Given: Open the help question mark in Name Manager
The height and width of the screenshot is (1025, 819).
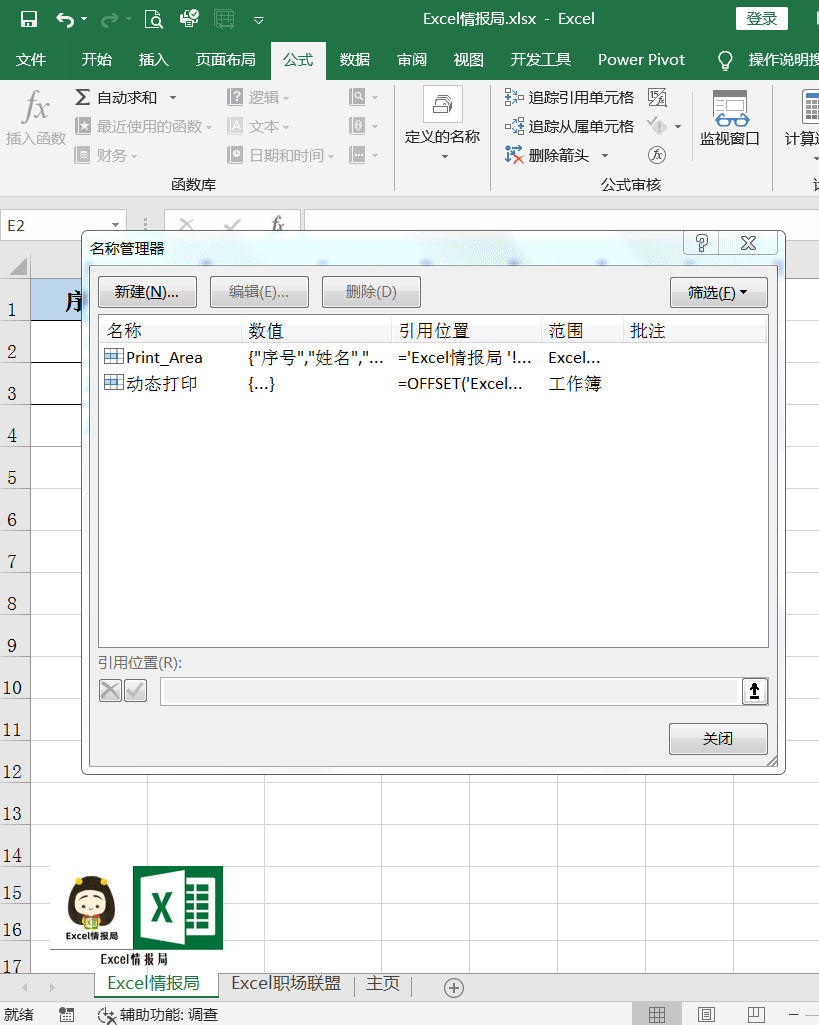Looking at the screenshot, I should coord(702,243).
